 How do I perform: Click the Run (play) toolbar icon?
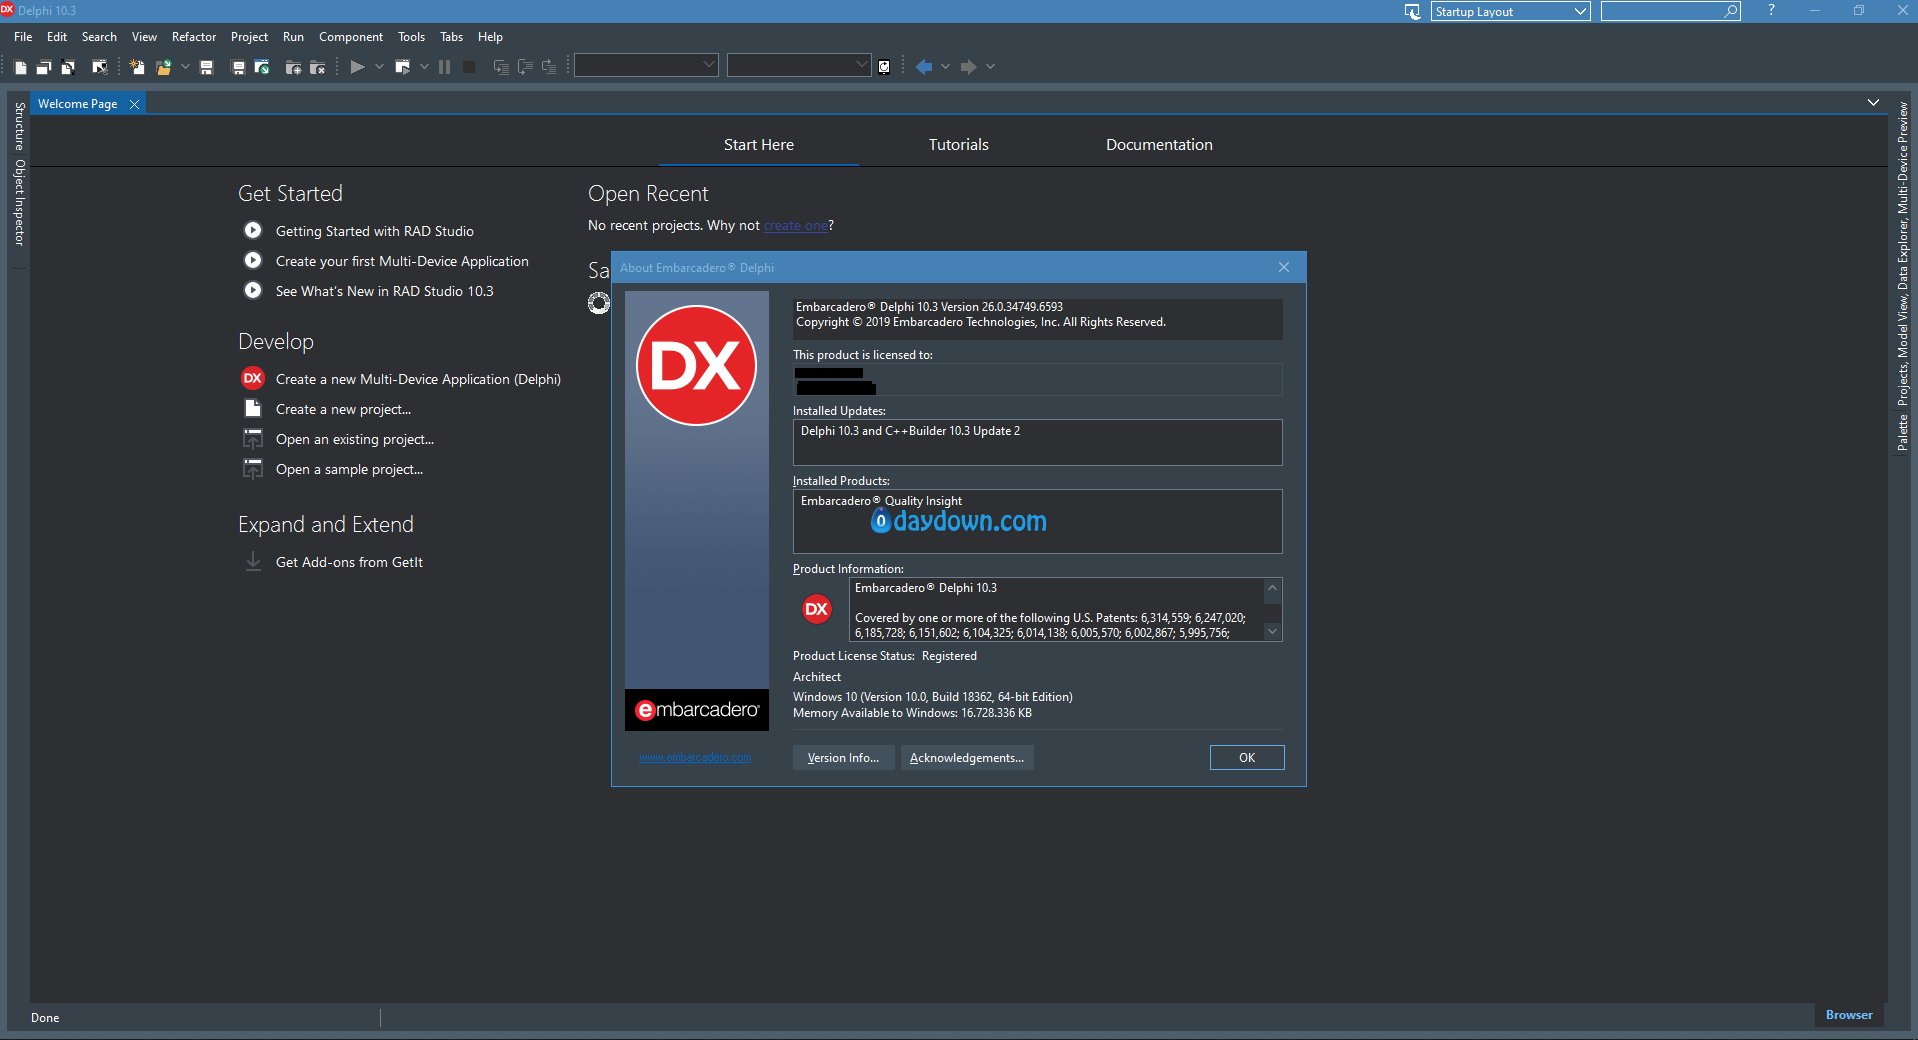click(357, 67)
